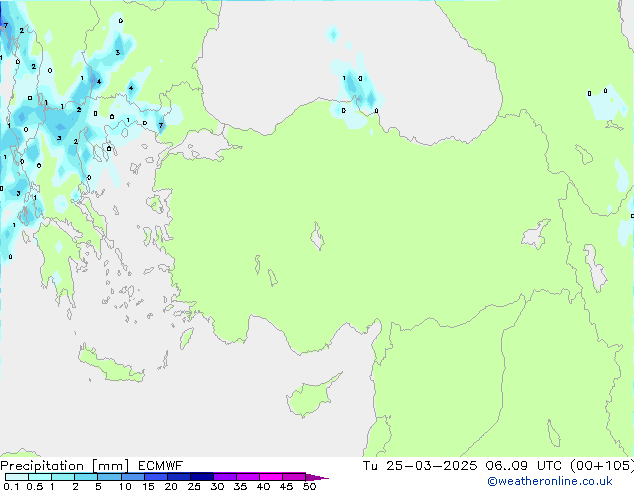Click the '06..09 UTC' time range
Screen dimensions: 634x490
(x=524, y=466)
